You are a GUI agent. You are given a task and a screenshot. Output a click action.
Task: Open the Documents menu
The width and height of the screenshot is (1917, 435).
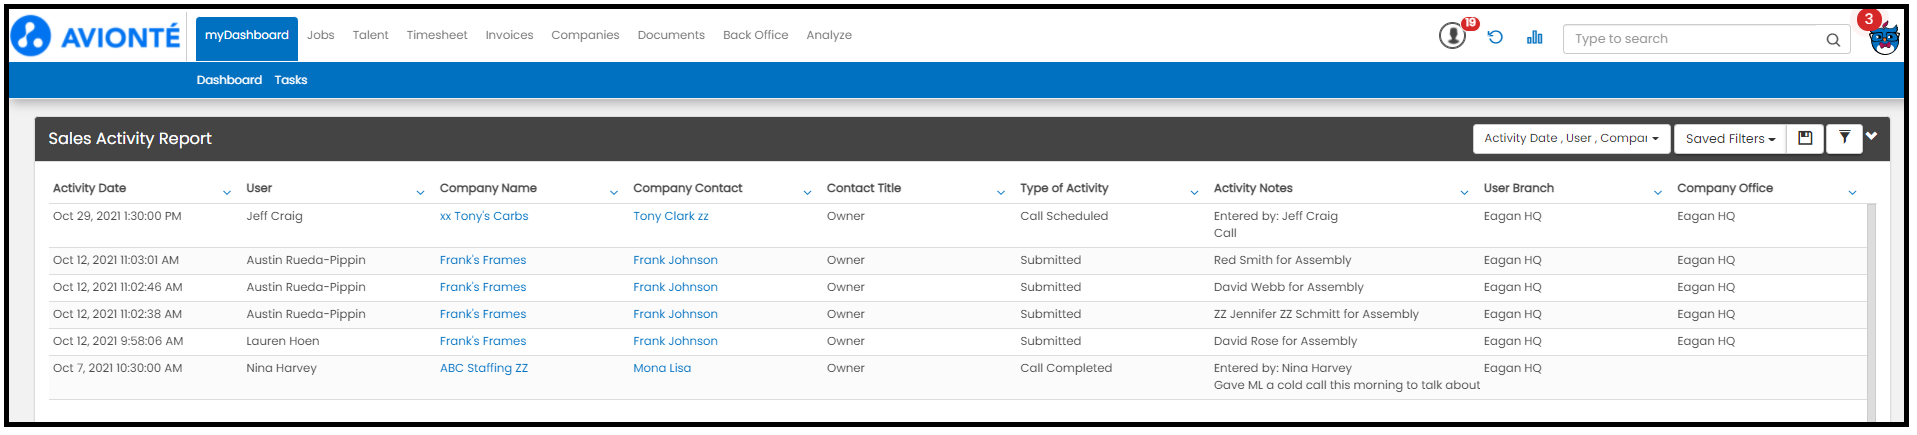671,35
